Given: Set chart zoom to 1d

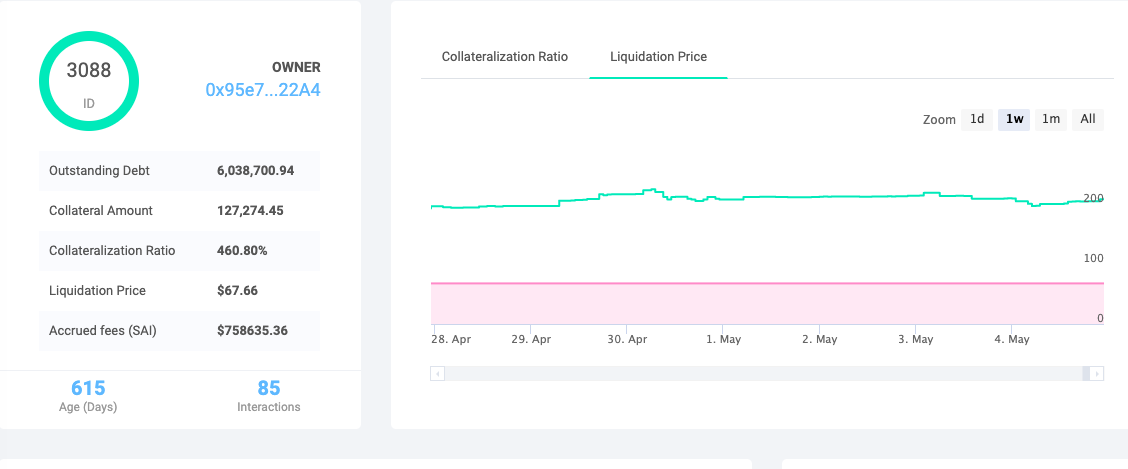Looking at the screenshot, I should click(x=977, y=119).
